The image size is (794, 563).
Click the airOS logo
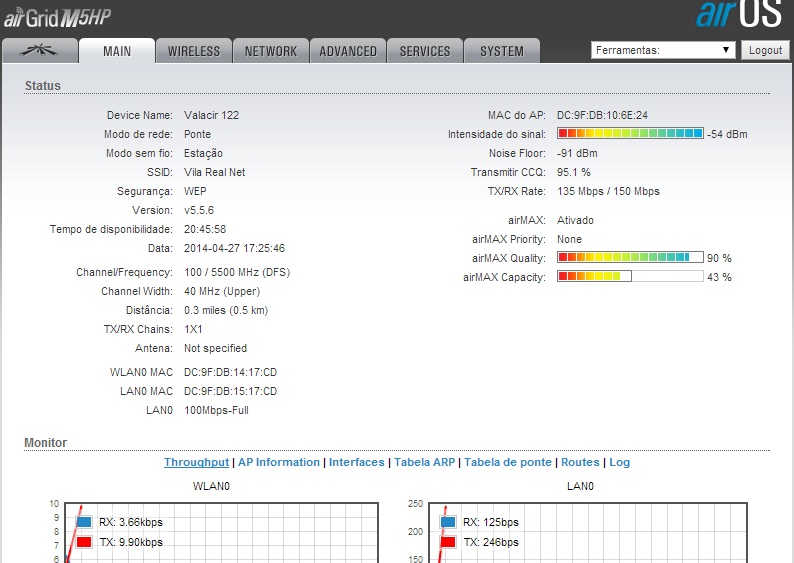click(x=739, y=14)
